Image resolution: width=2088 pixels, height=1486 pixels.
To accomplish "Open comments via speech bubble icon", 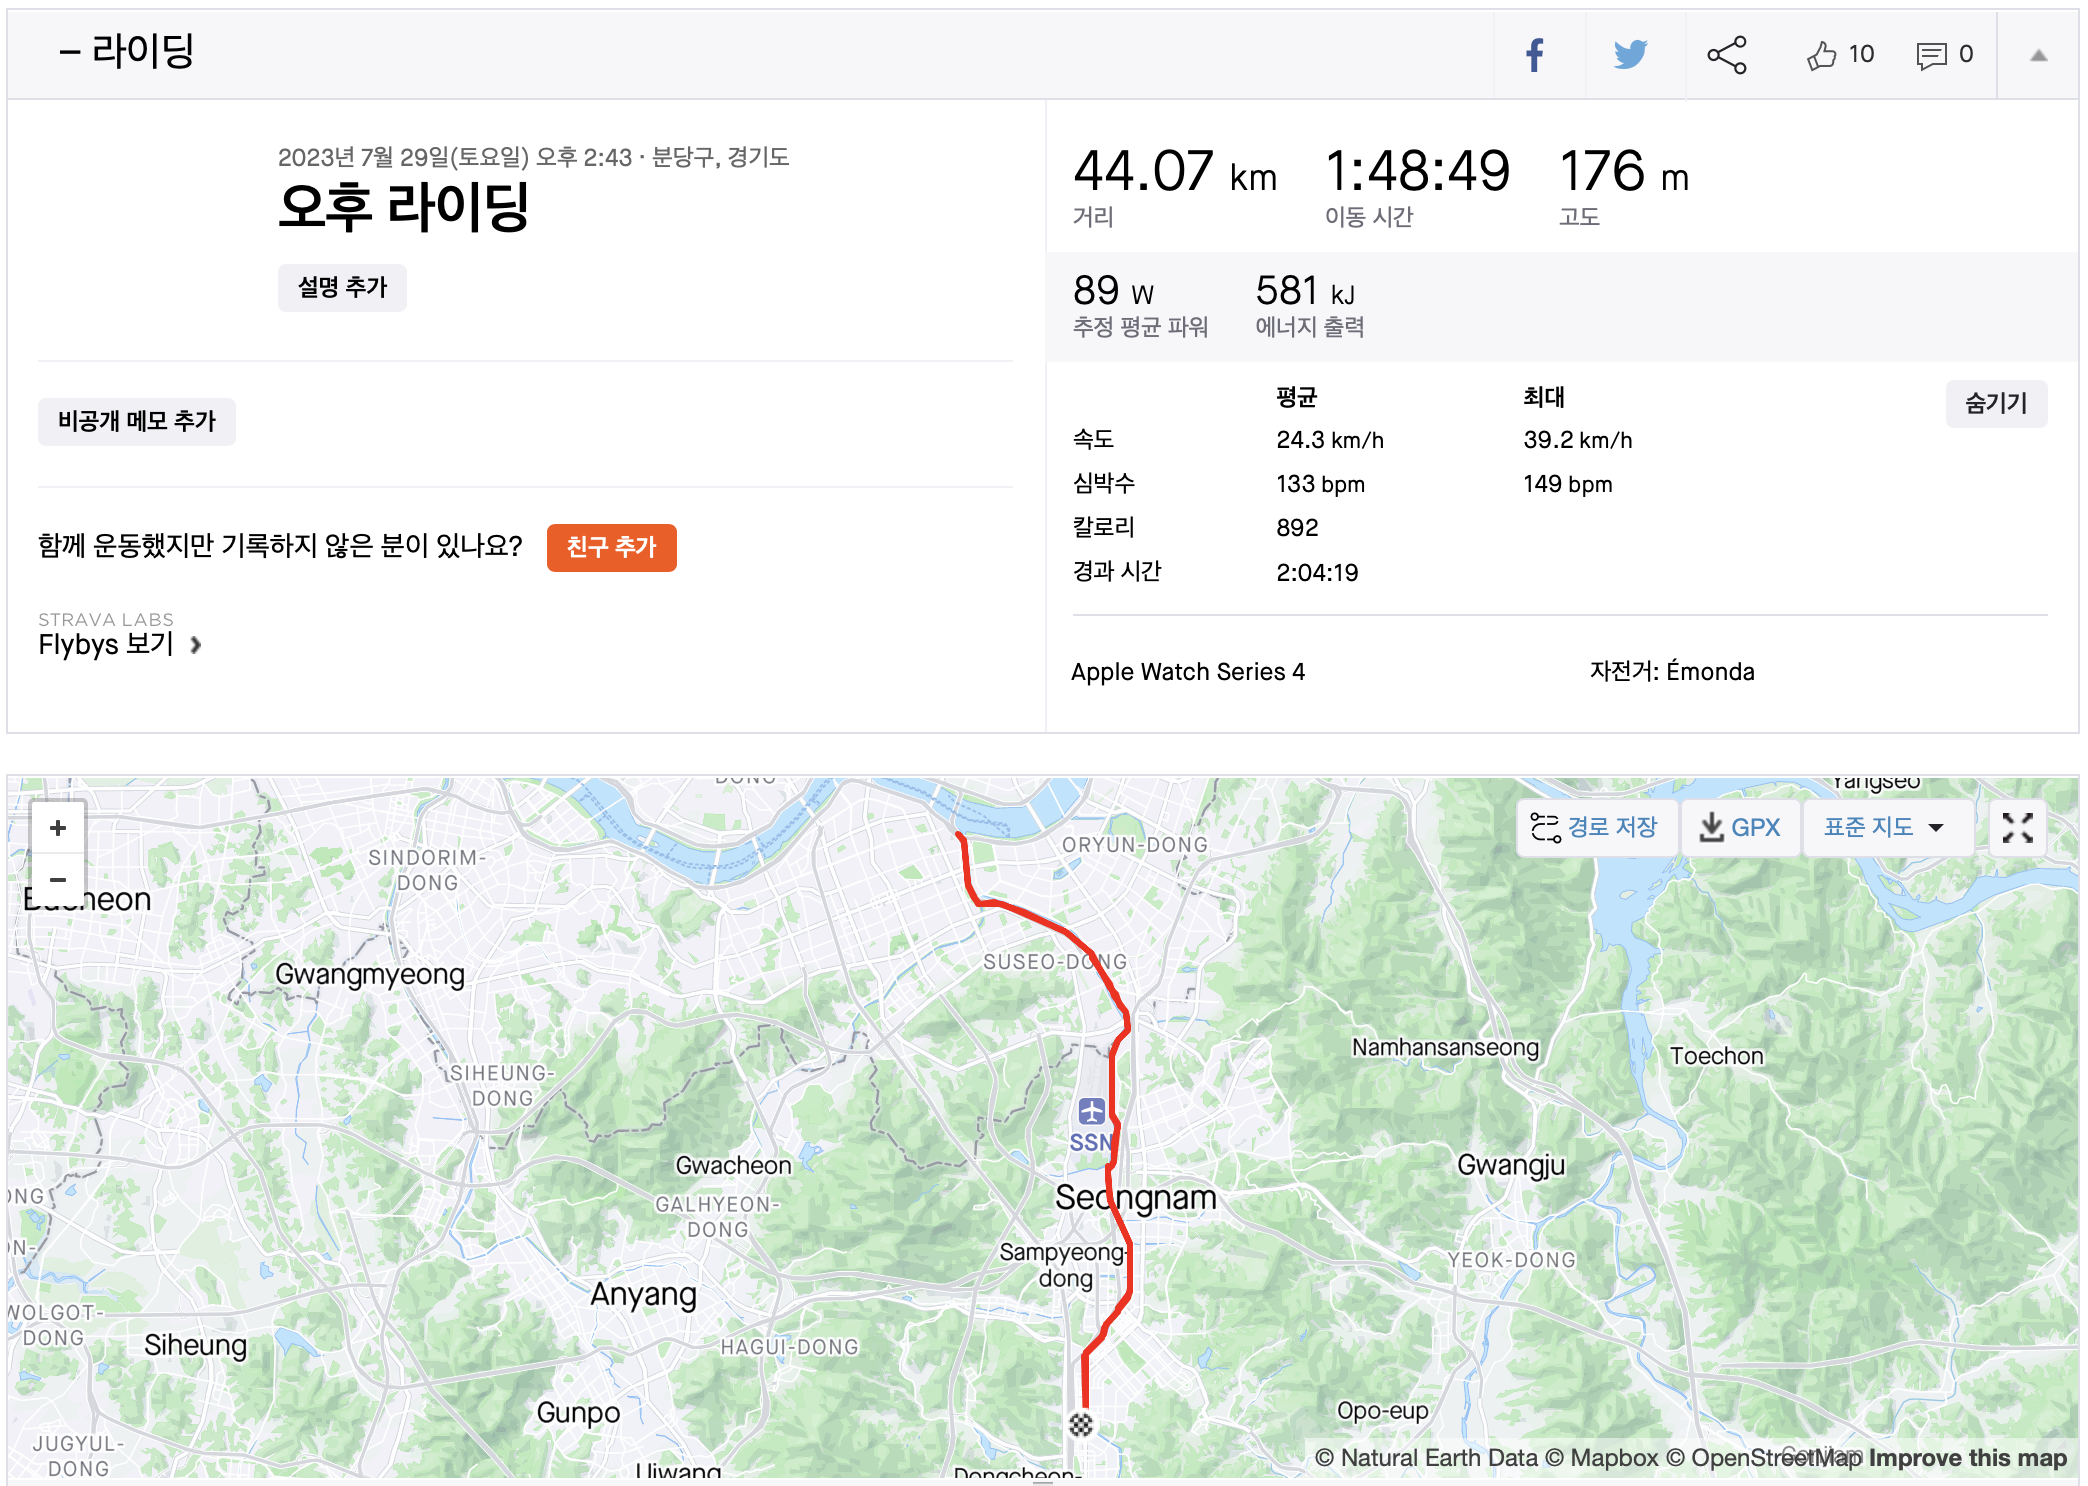I will [x=1931, y=55].
